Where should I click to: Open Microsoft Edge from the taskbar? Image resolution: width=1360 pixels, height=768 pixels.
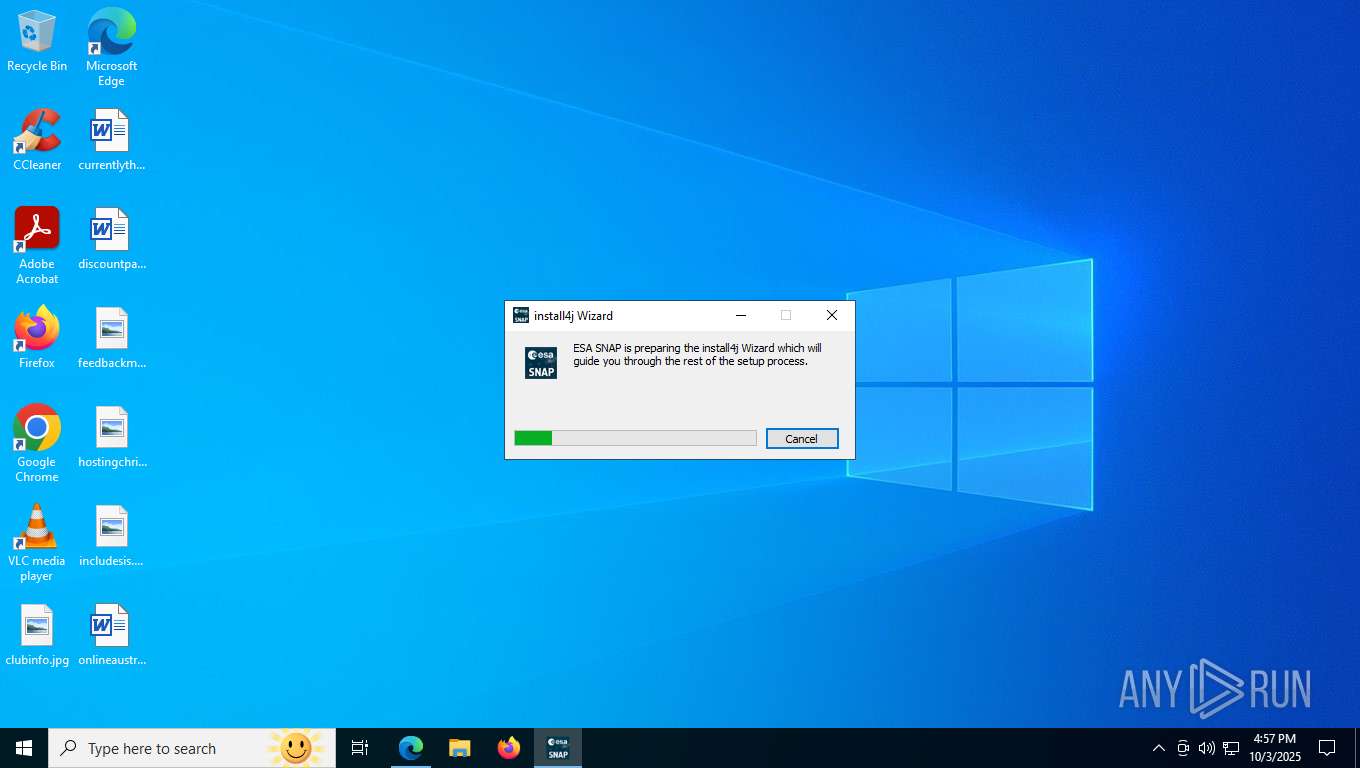pos(411,748)
